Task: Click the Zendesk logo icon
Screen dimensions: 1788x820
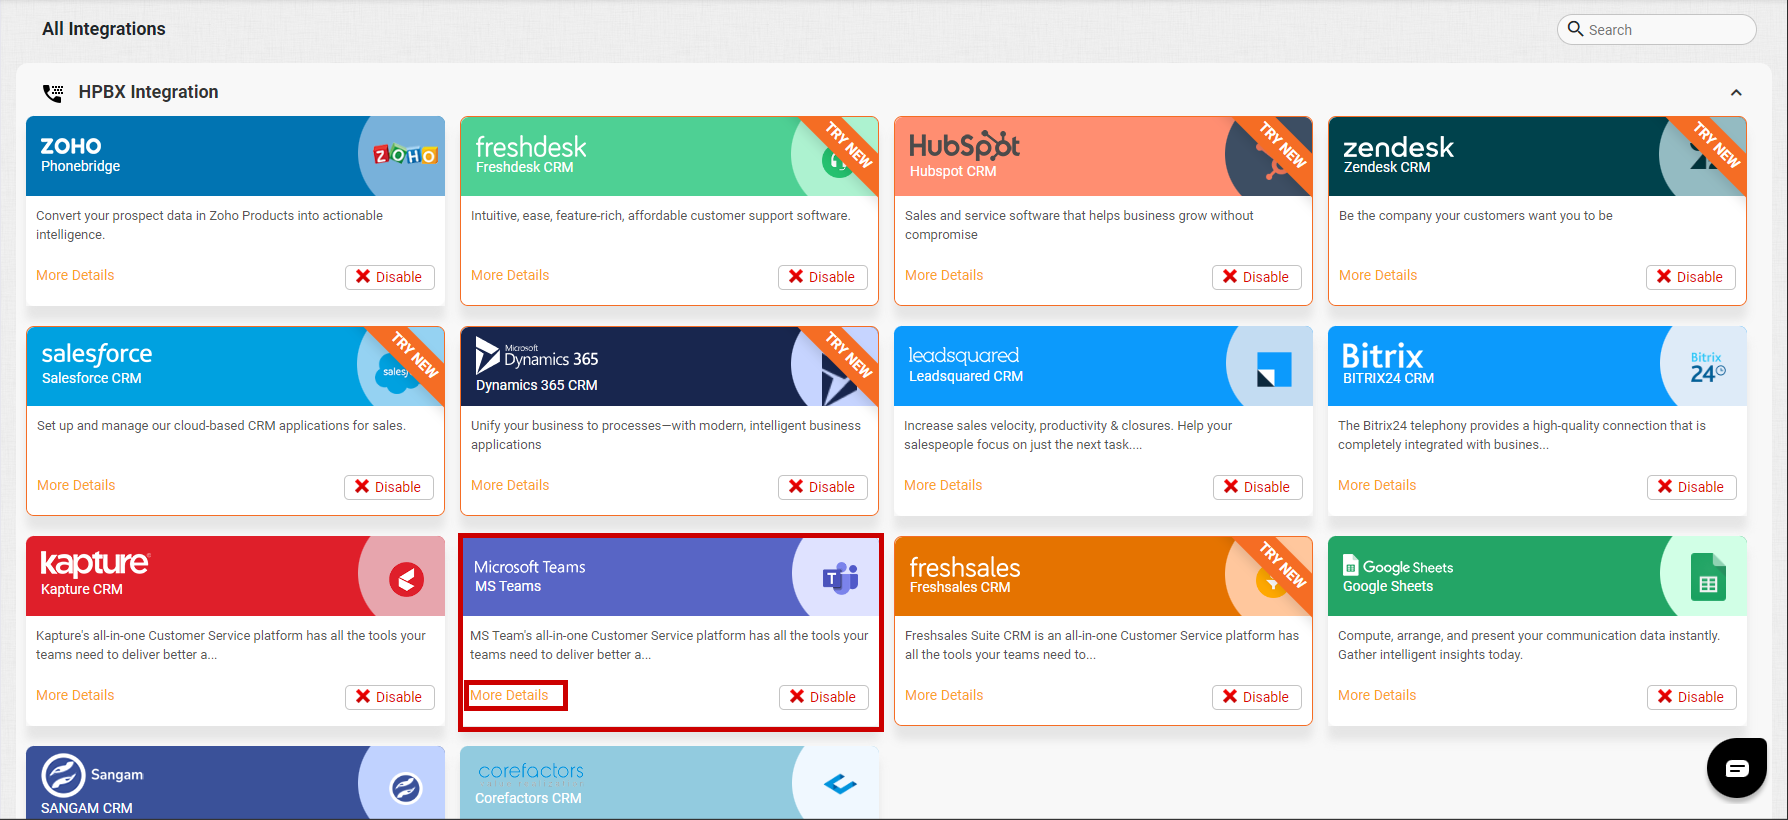Action: coord(1707,155)
